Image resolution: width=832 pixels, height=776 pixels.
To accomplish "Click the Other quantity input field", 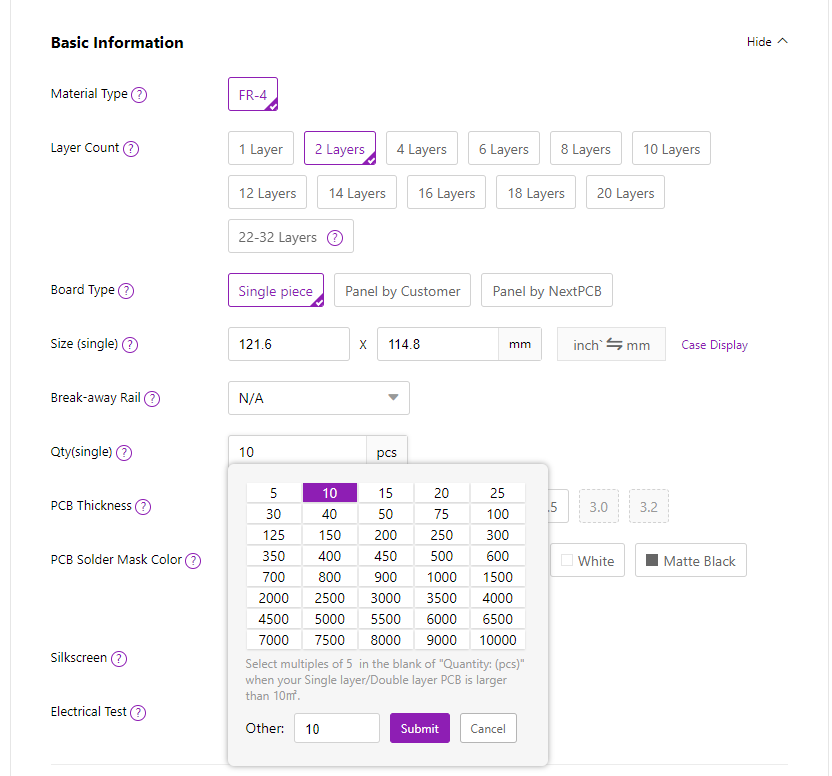I will [336, 729].
